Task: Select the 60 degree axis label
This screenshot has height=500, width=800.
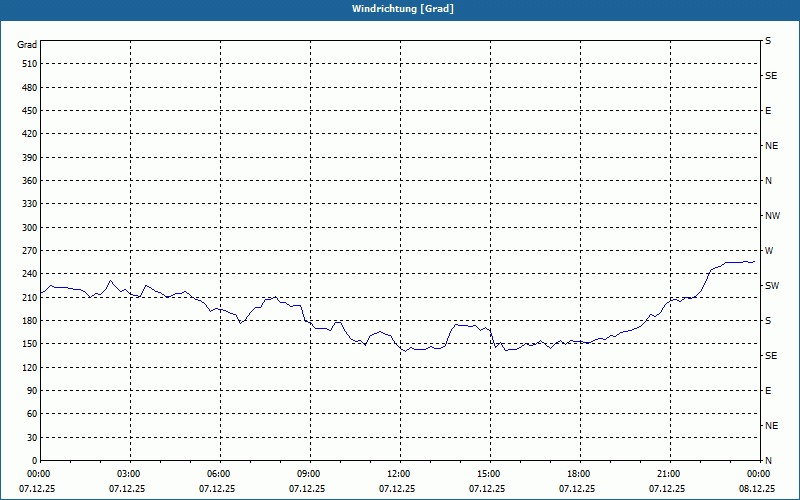Action: tap(32, 413)
